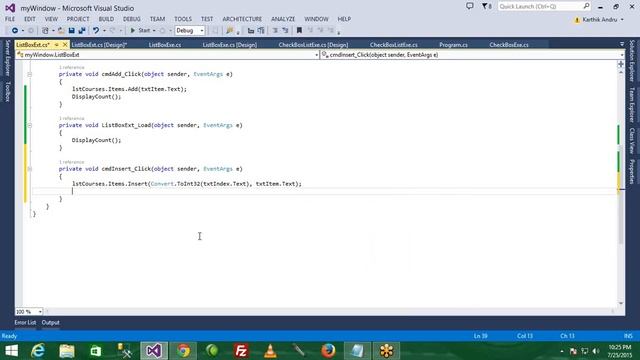The image size is (640, 360).
Task: Open VLC media player from the taskbar
Action: pos(270,351)
